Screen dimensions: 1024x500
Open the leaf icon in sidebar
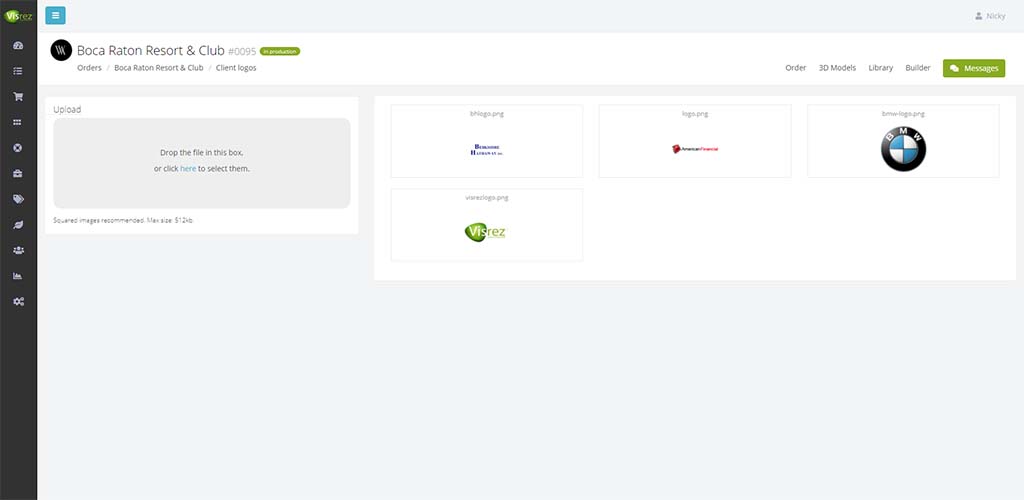pos(18,225)
